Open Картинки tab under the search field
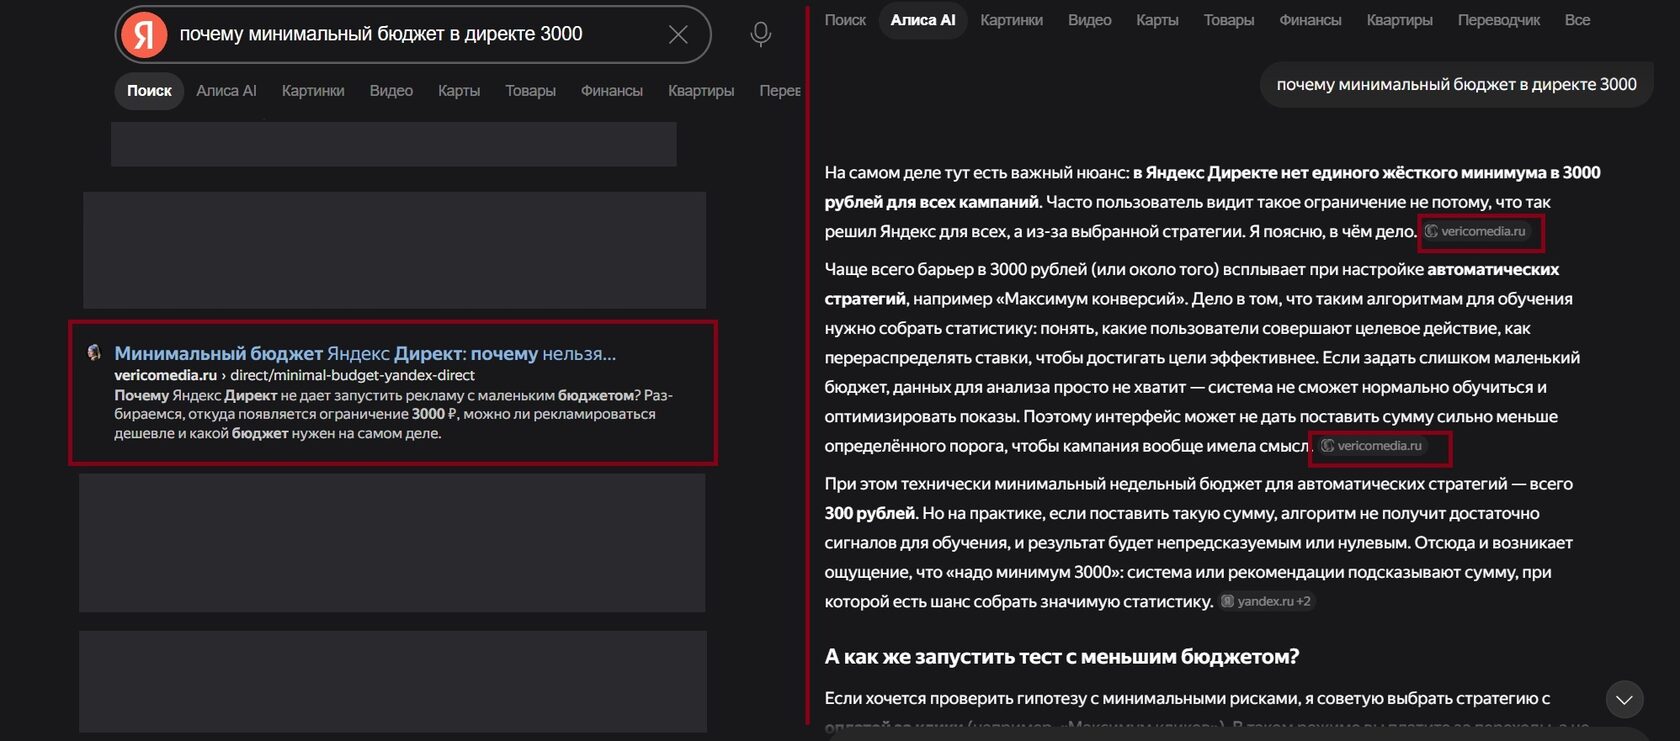The height and width of the screenshot is (741, 1680). click(x=313, y=90)
